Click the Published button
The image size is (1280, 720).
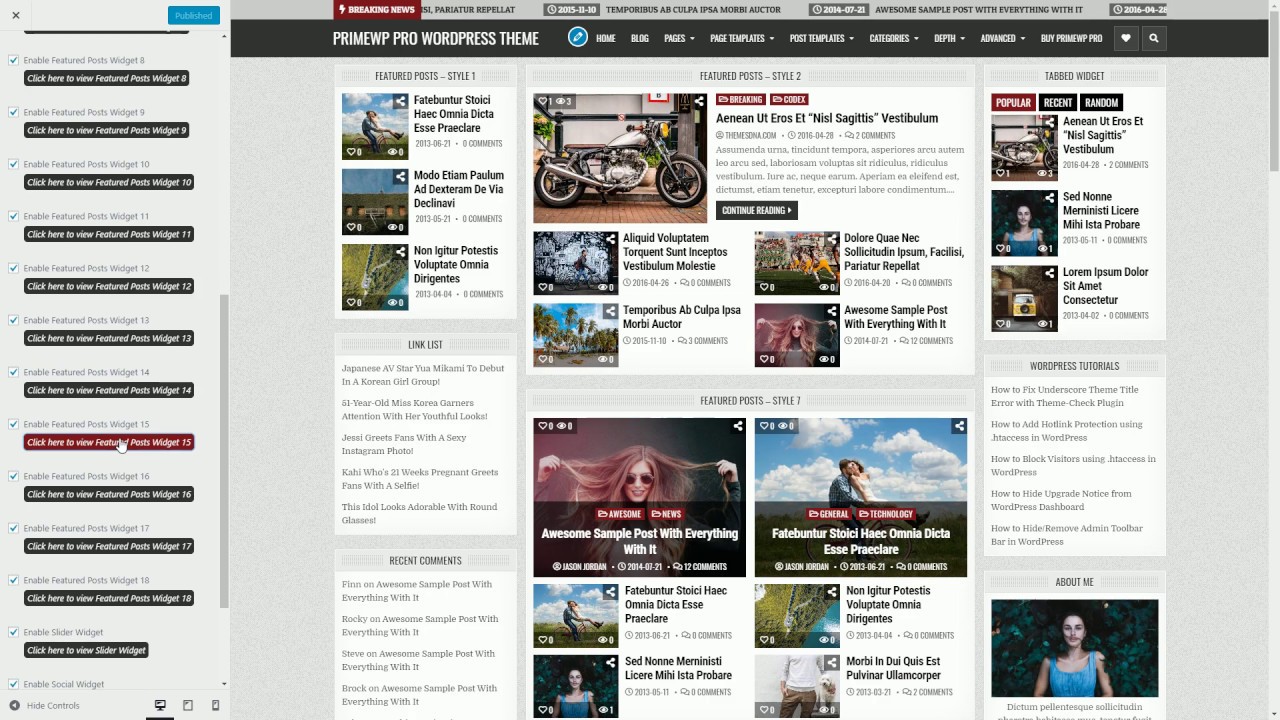(x=193, y=15)
